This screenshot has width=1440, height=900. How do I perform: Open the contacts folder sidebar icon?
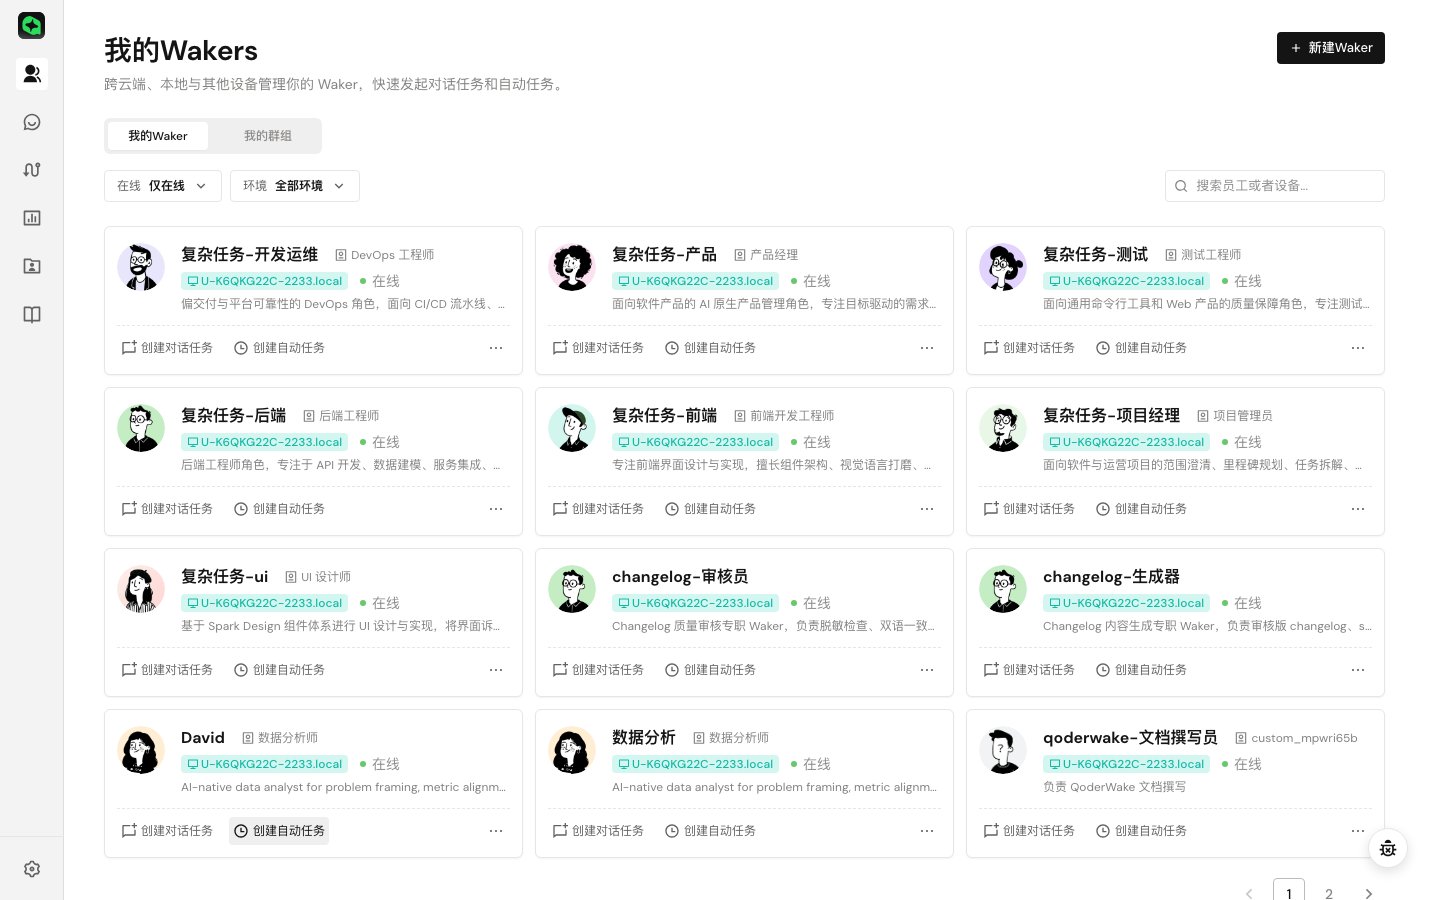[x=32, y=266]
